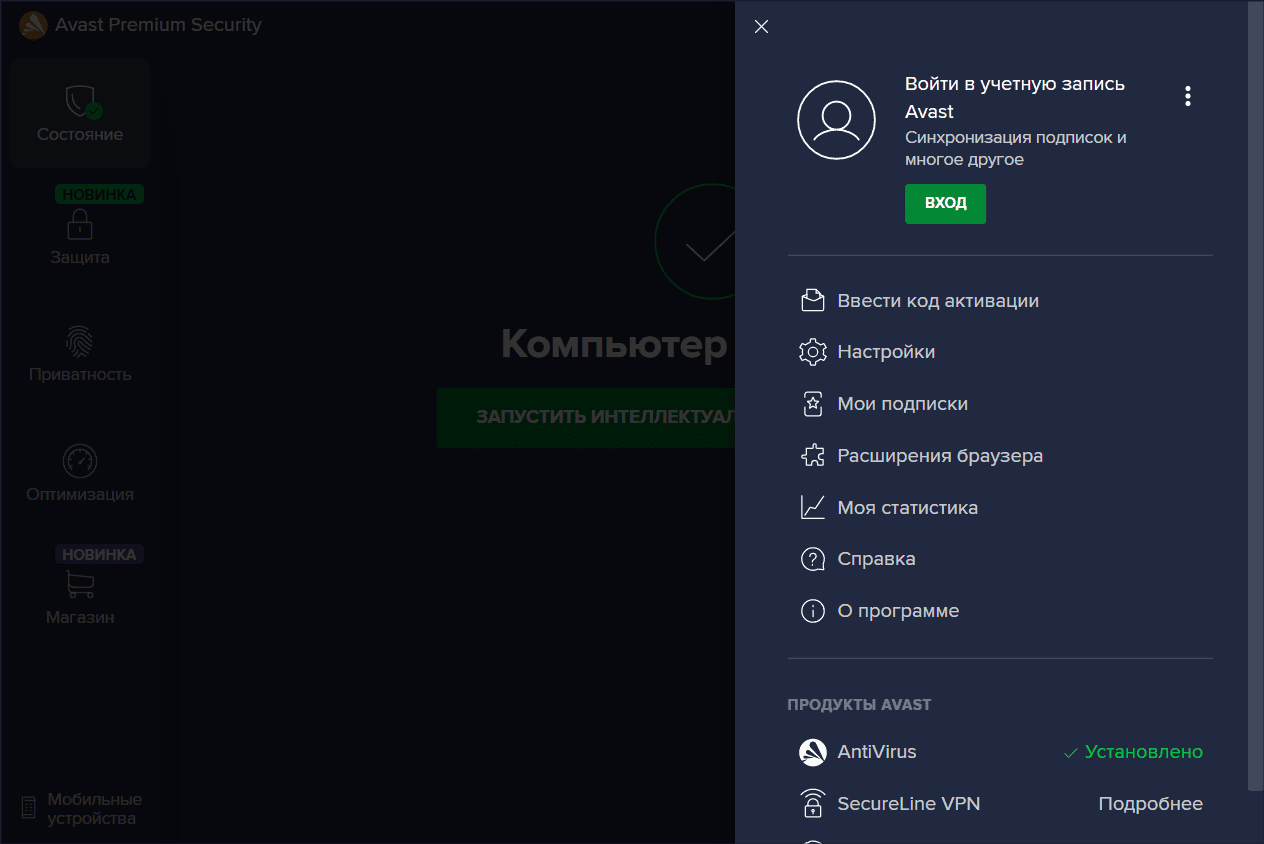This screenshot has height=844, width=1264.
Task: Click Подробнее link for SecureLine VPN
Action: (x=1150, y=804)
